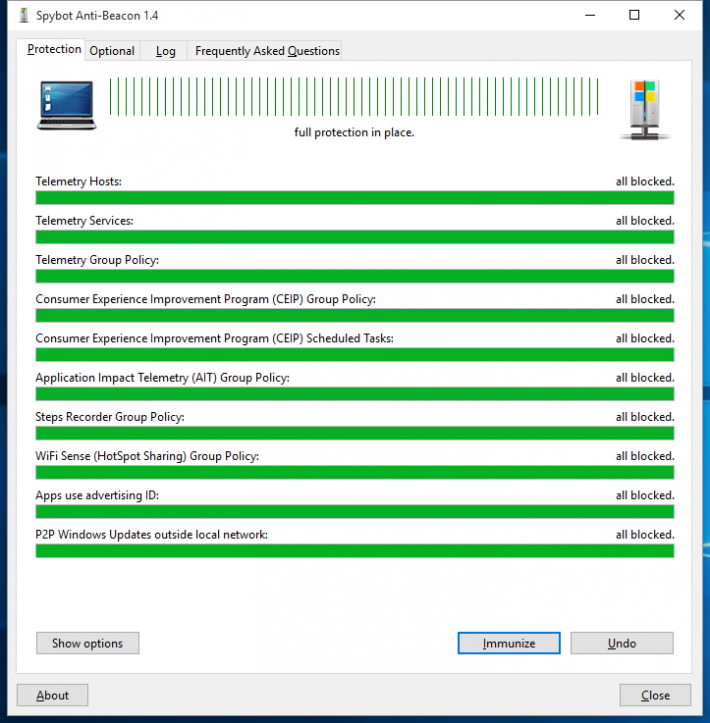Click the Show options button
The height and width of the screenshot is (723, 710).
point(88,643)
